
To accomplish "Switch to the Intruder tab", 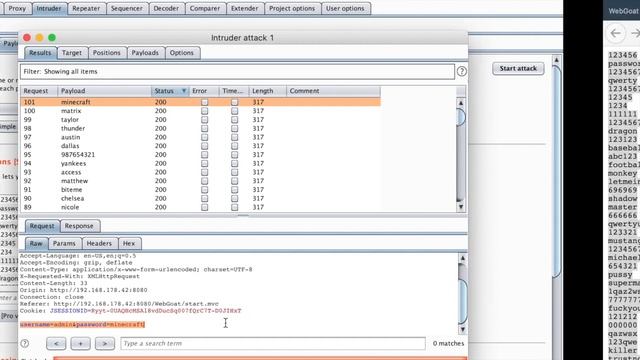I will coord(49,9).
